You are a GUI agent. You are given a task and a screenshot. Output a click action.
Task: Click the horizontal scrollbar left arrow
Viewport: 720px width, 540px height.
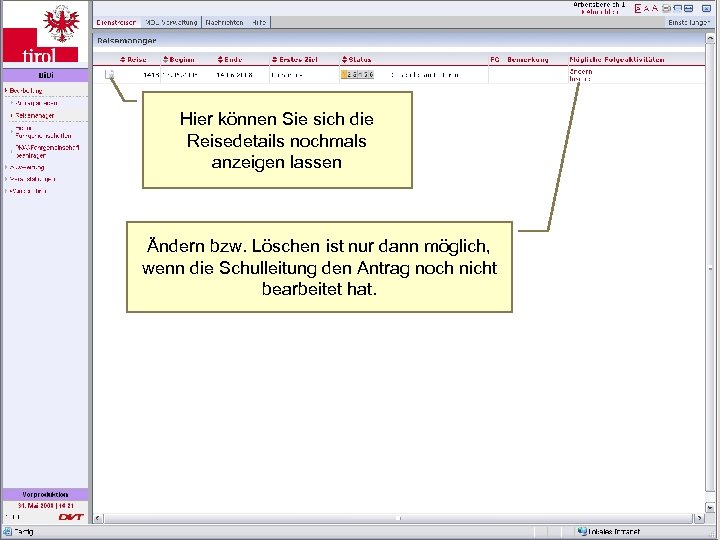98,518
